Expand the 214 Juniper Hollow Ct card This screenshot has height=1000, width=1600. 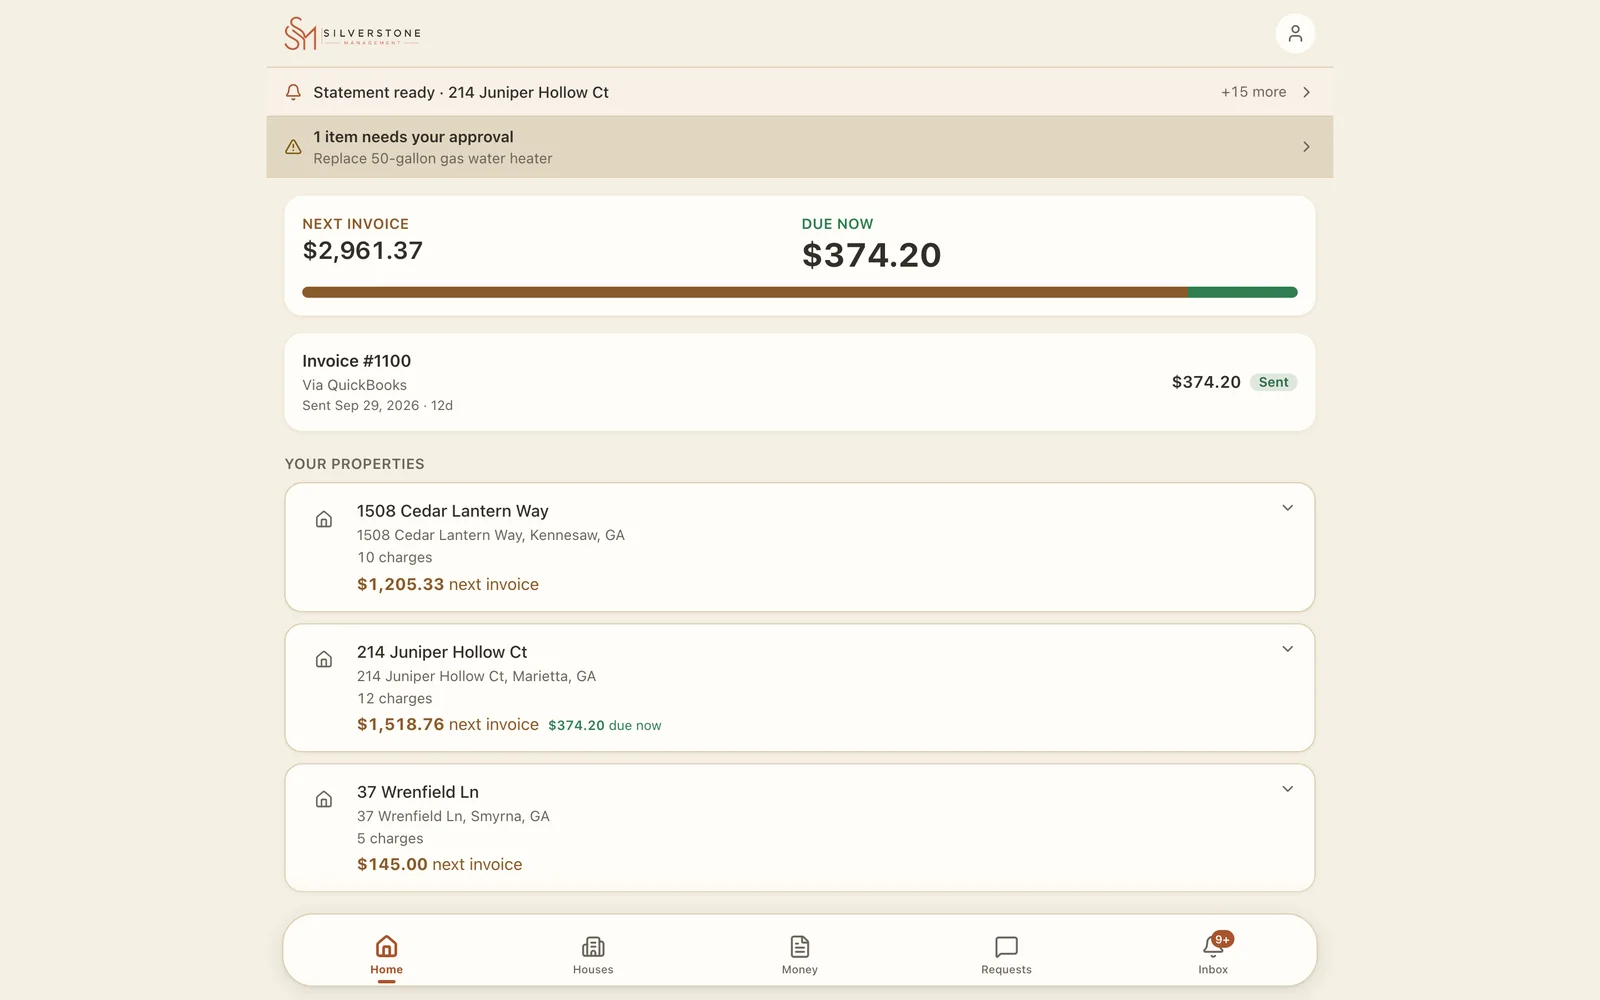(x=1287, y=649)
